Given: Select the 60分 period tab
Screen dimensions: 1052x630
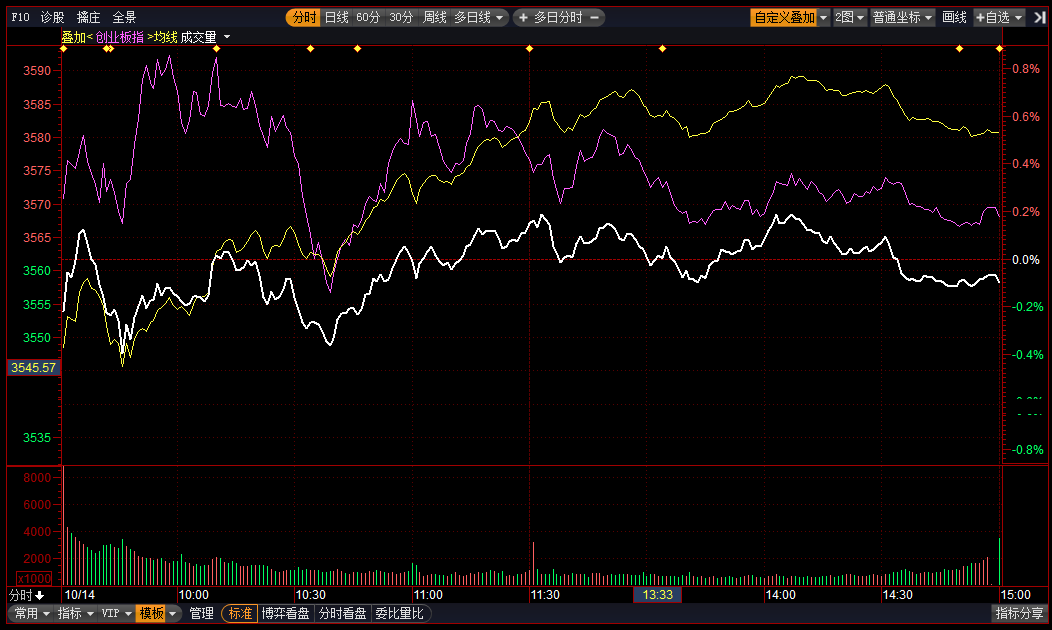Looking at the screenshot, I should (x=368, y=17).
